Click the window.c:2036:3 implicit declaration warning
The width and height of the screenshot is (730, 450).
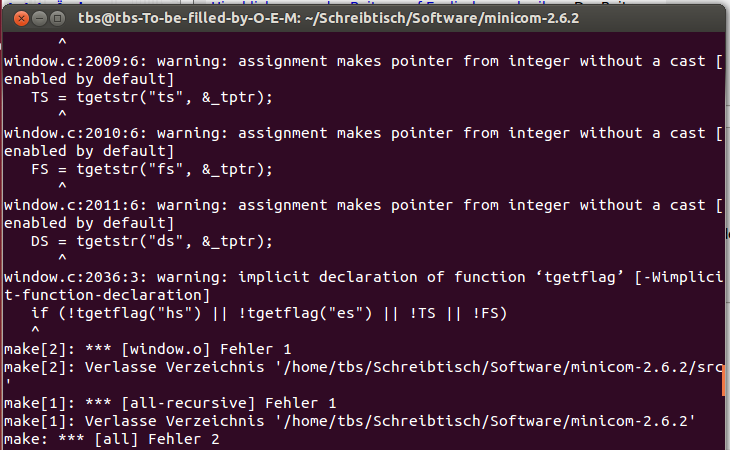point(363,277)
